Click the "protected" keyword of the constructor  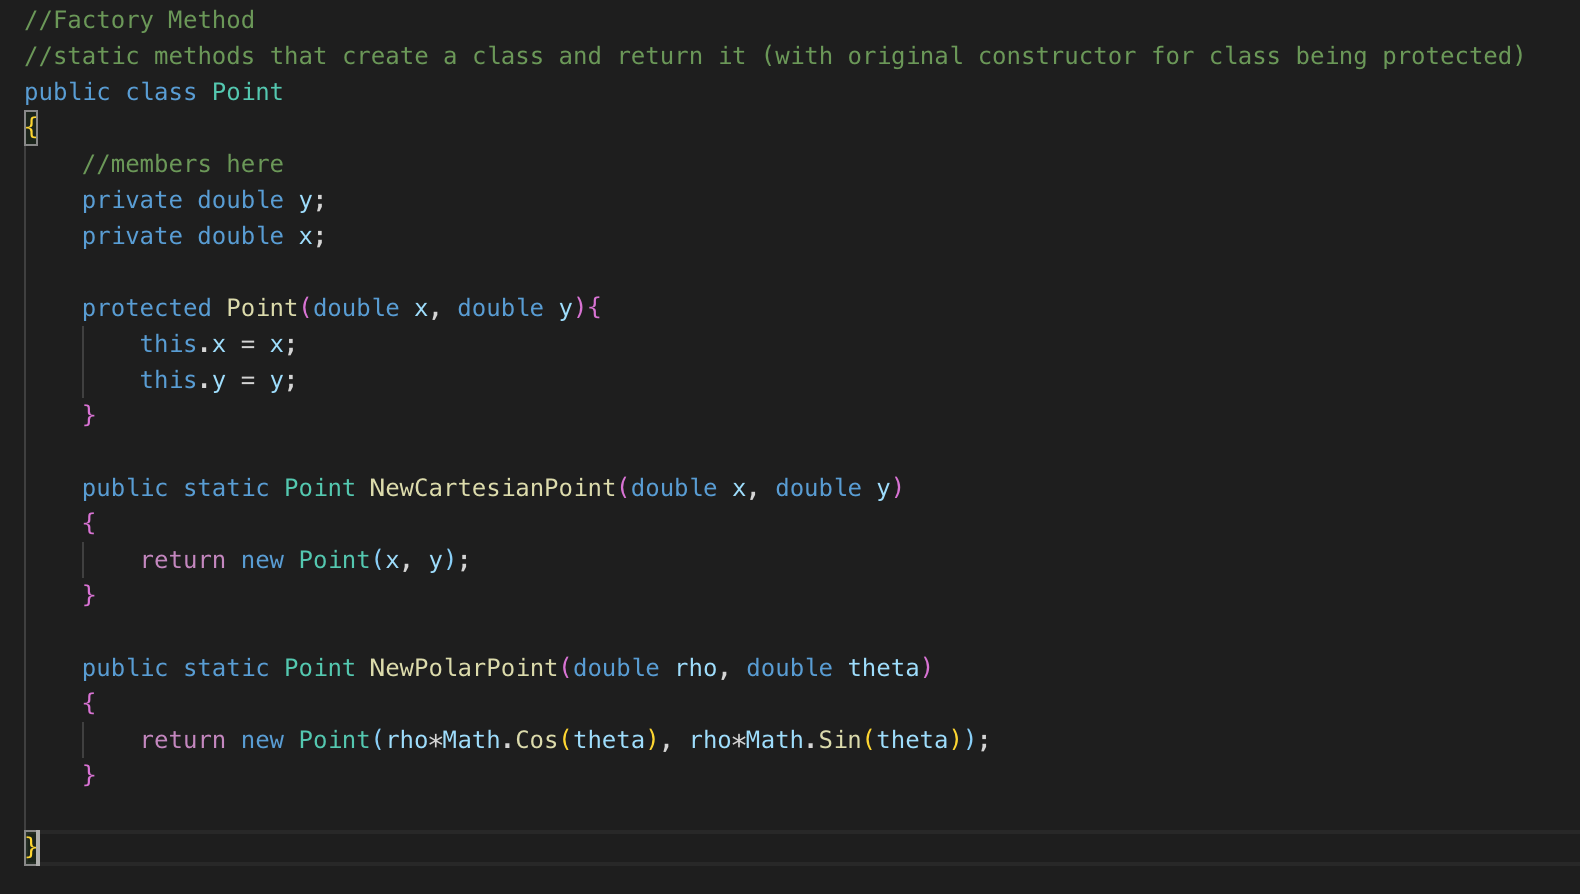coord(147,308)
